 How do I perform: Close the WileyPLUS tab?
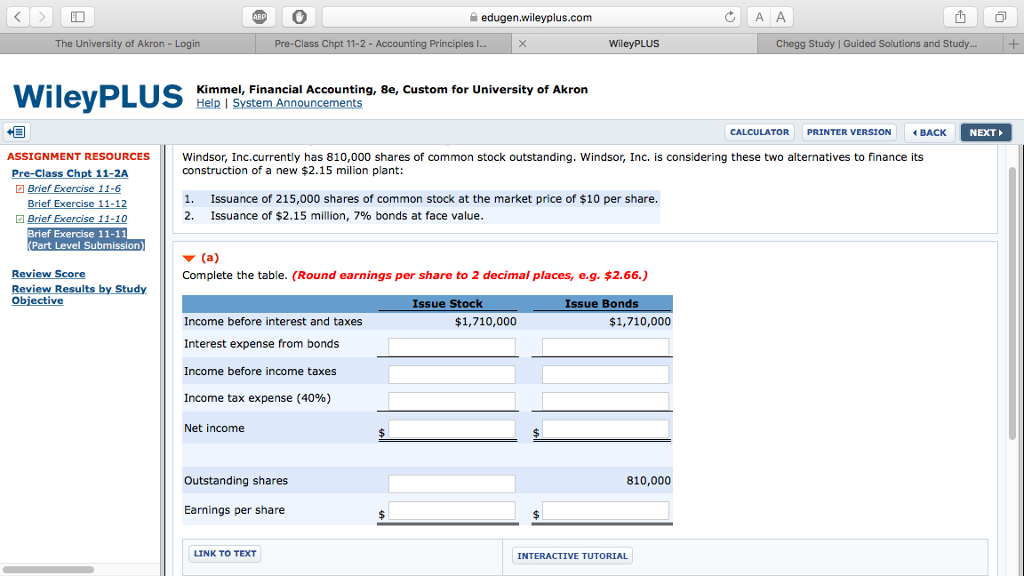pyautogui.click(x=522, y=44)
